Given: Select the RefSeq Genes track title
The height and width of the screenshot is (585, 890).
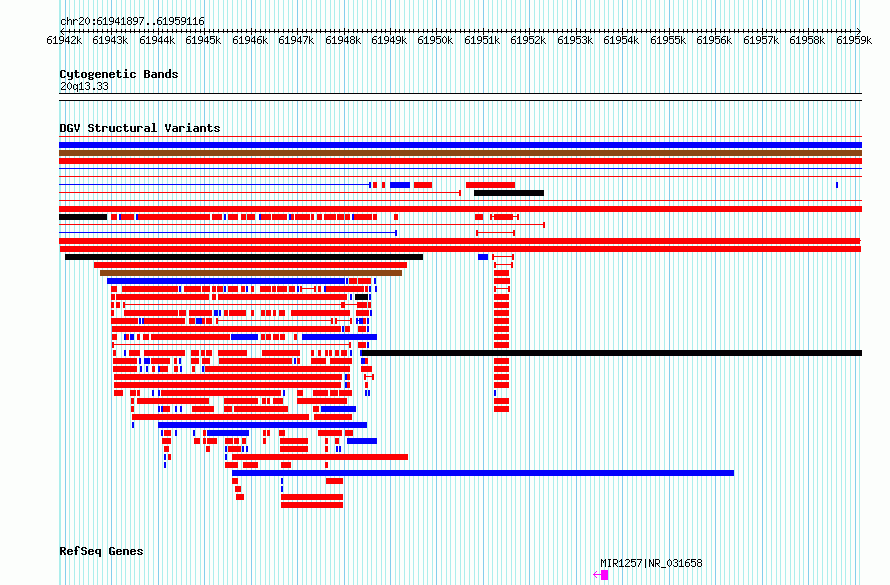Looking at the screenshot, I should click(101, 551).
